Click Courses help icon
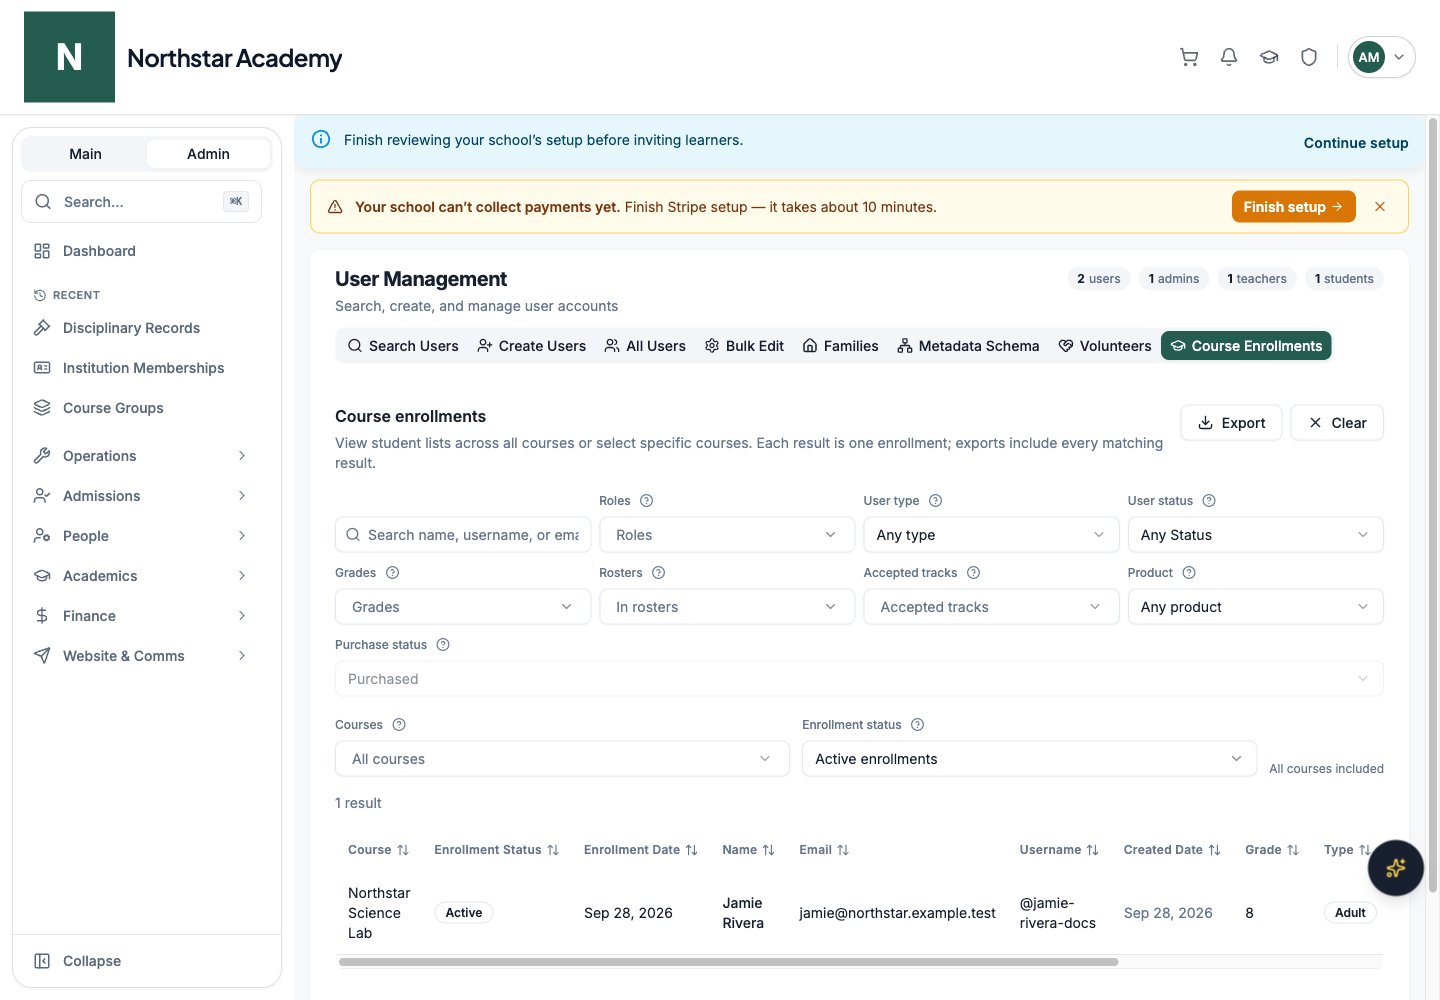1440x1000 pixels. click(399, 725)
